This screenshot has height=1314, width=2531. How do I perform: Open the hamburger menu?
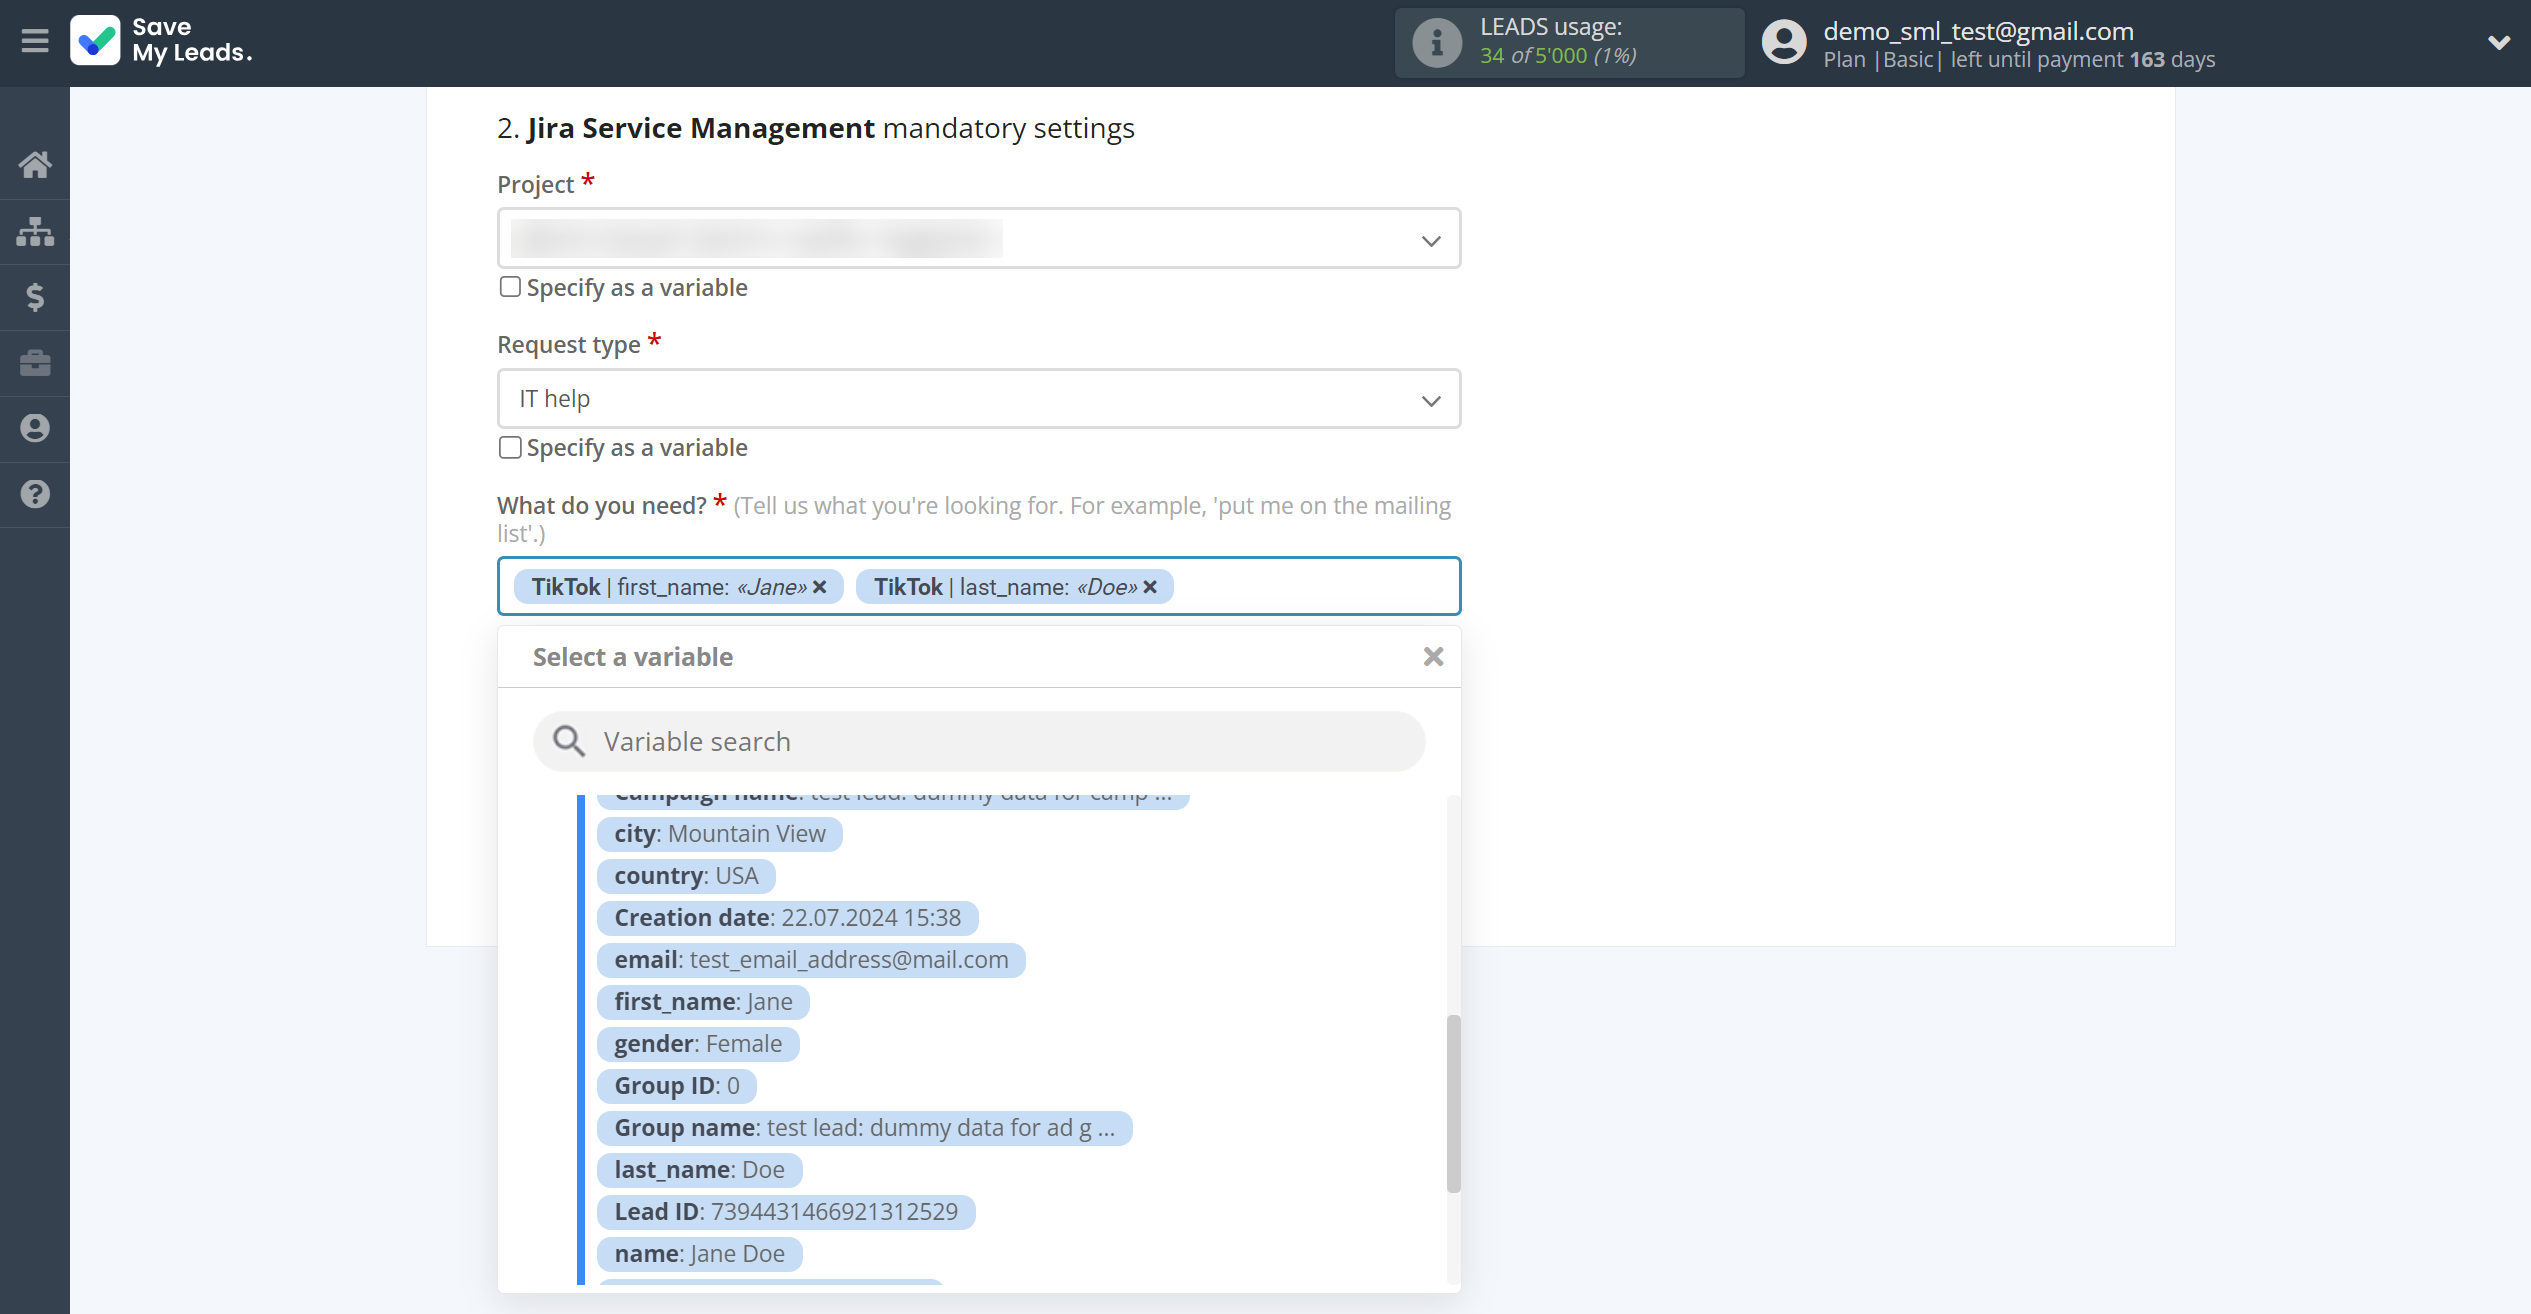coord(35,41)
